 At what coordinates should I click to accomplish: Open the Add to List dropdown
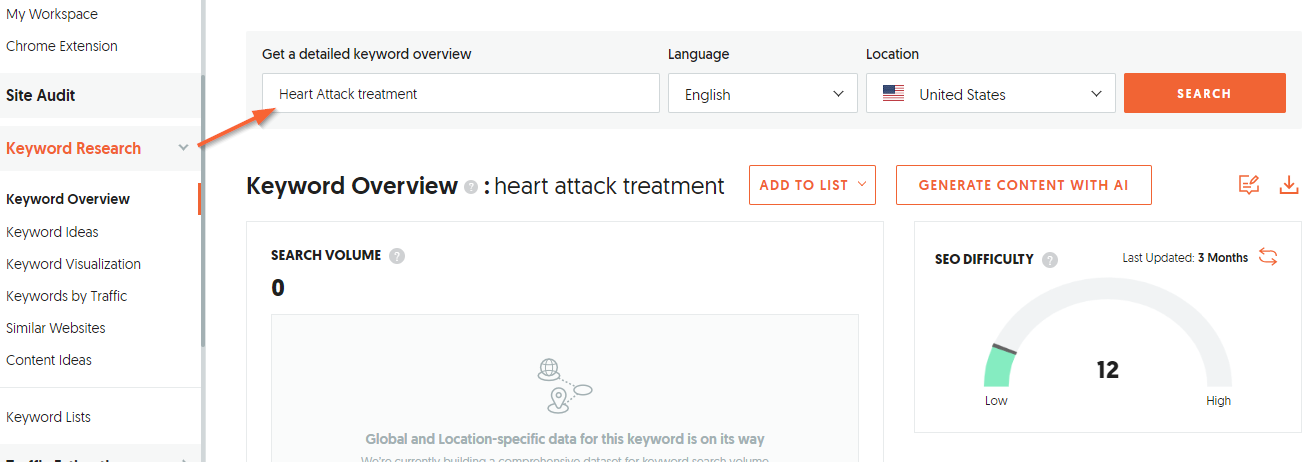(x=812, y=185)
